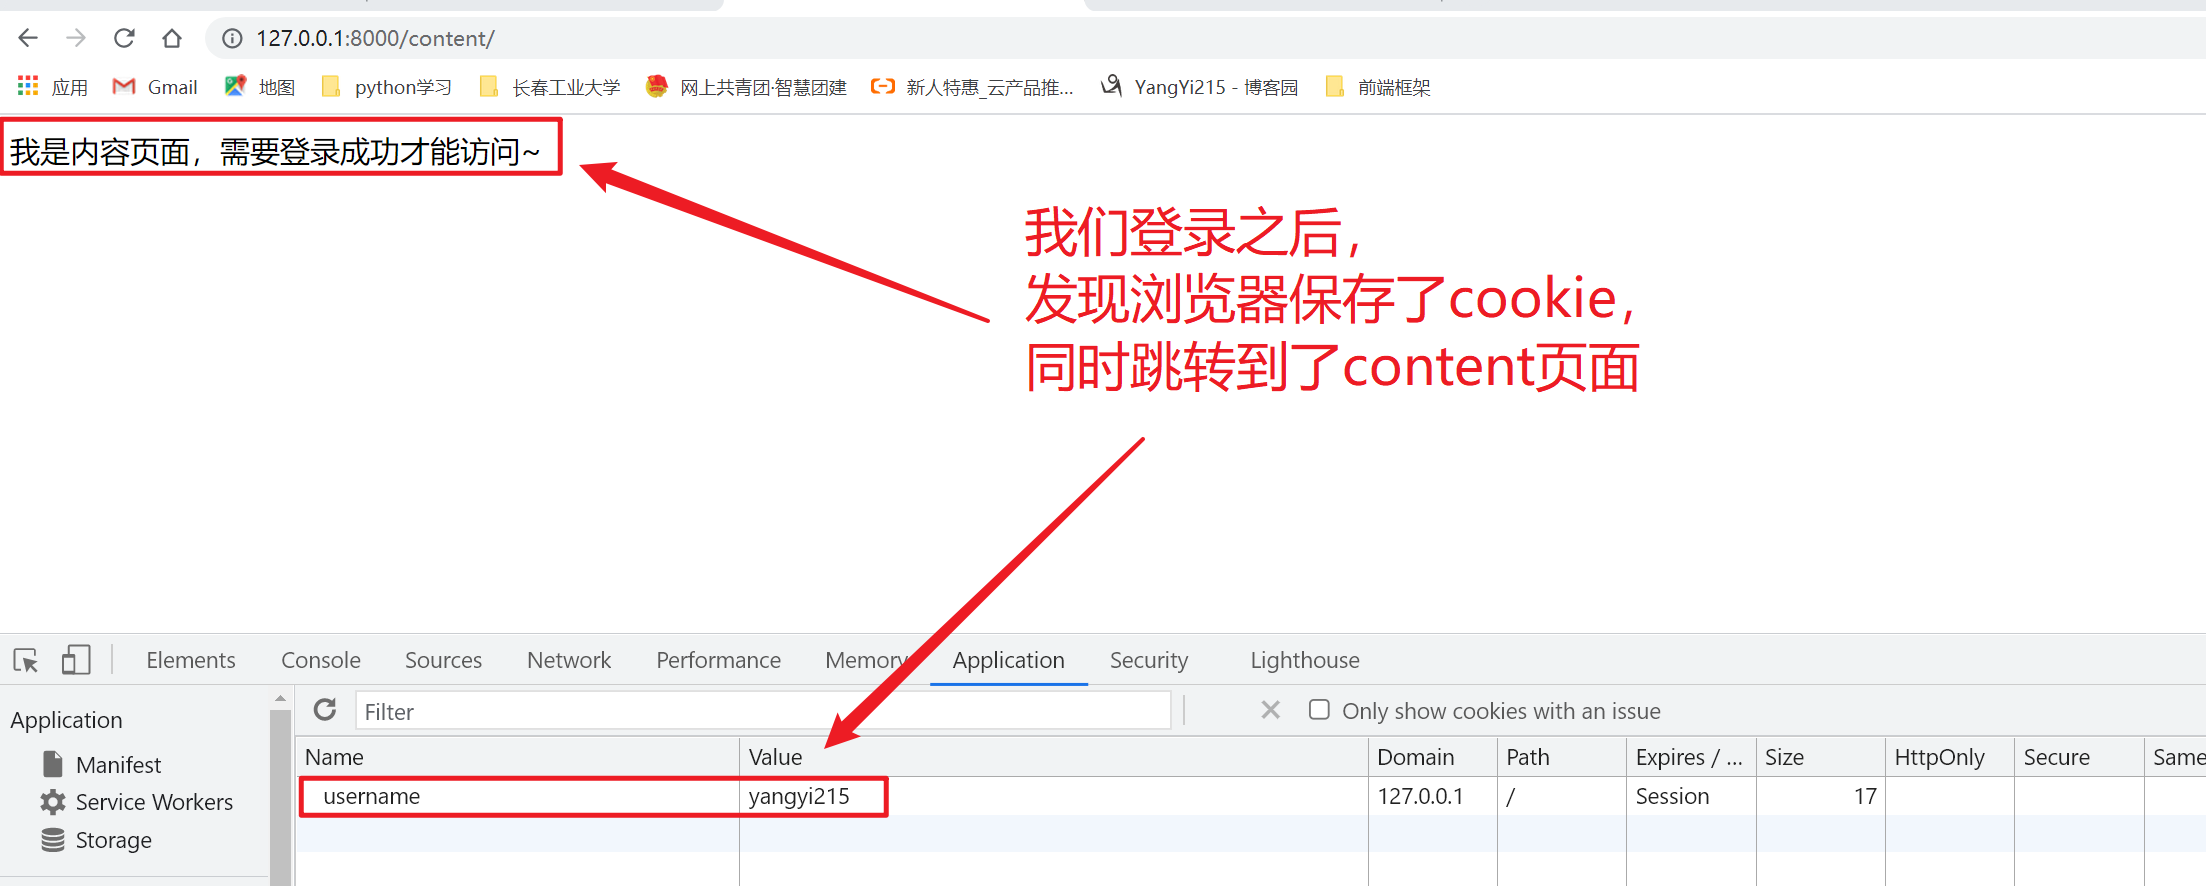This screenshot has height=886, width=2206.
Task: Enable Only show cookies with an issue
Action: click(x=1319, y=710)
